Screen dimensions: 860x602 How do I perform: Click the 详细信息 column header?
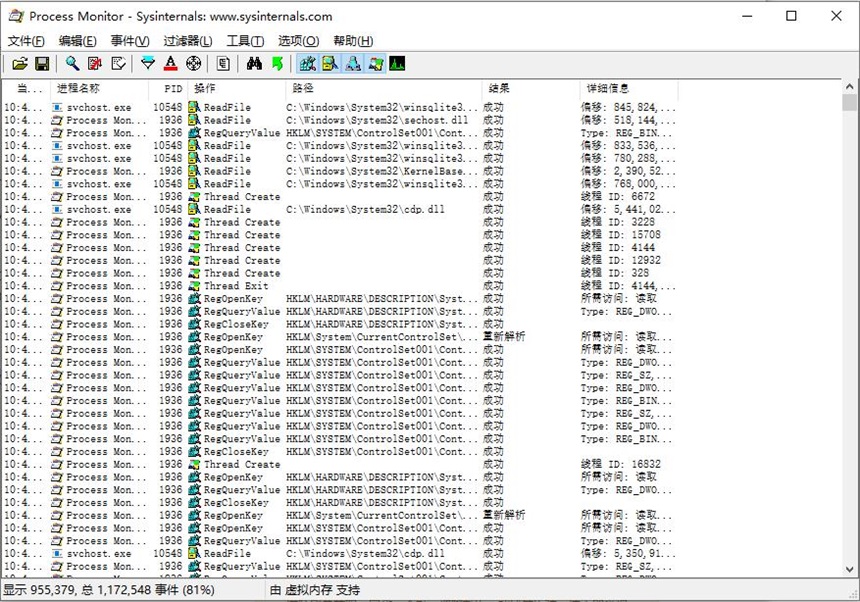629,88
